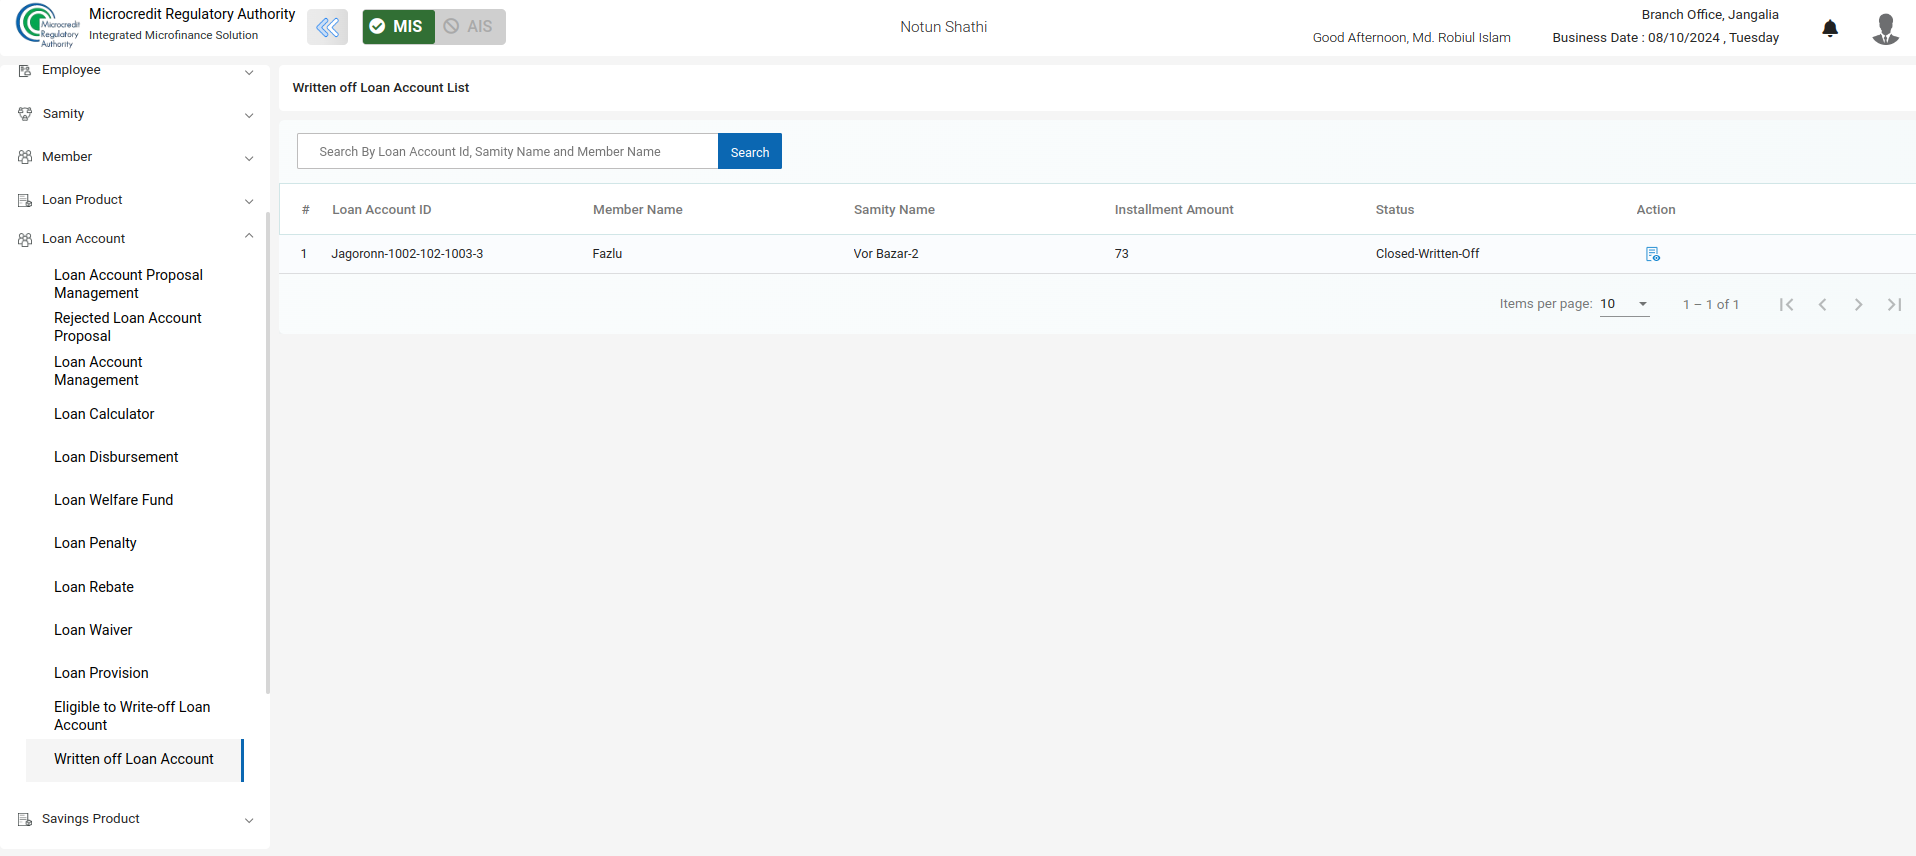The image size is (1916, 856).
Task: Expand the Samity menu chevron
Action: pyautogui.click(x=249, y=115)
